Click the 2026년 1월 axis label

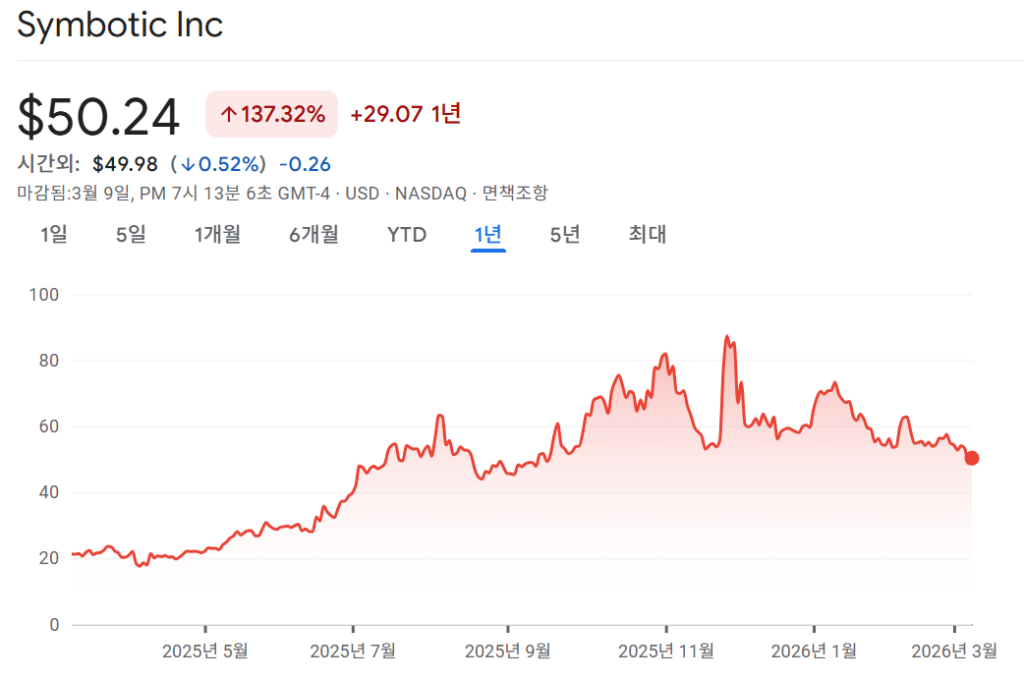[814, 651]
